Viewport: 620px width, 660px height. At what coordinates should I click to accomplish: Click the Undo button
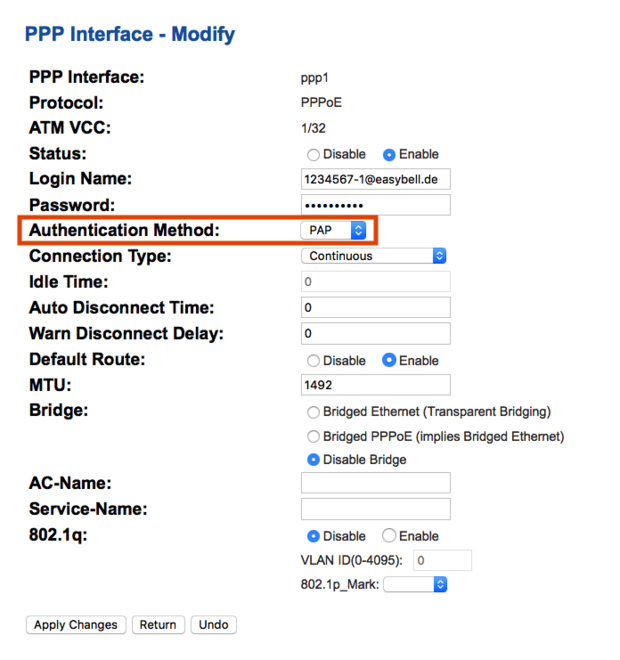point(213,625)
